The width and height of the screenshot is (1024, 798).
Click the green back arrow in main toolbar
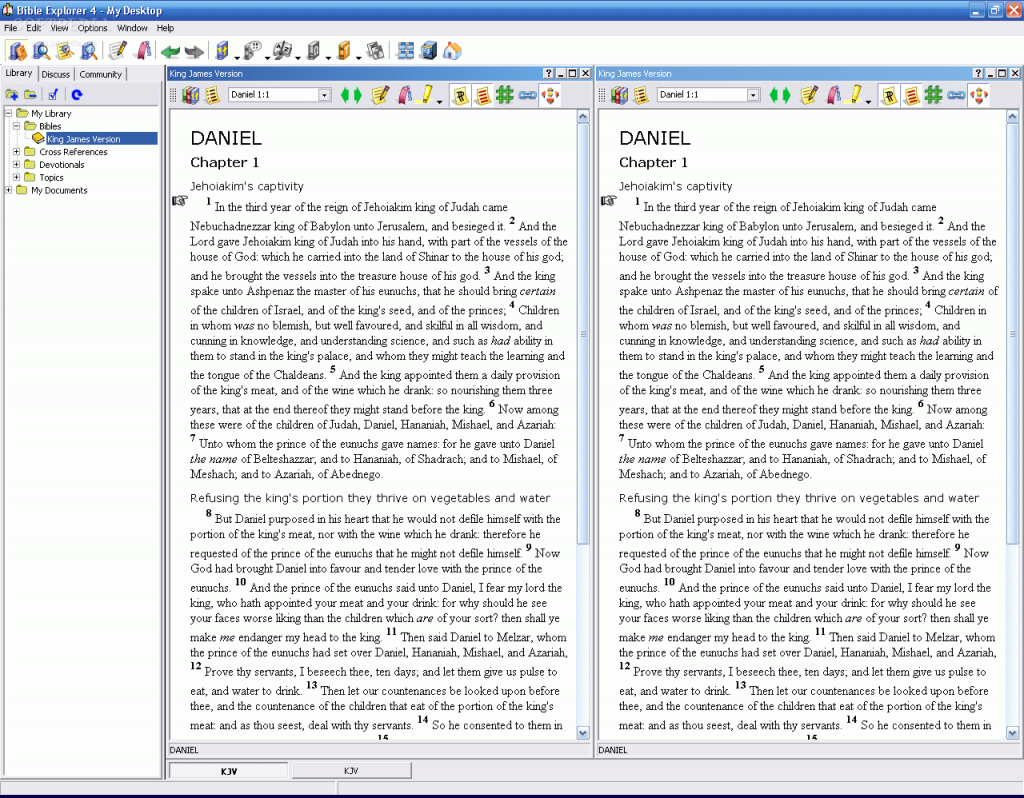171,51
